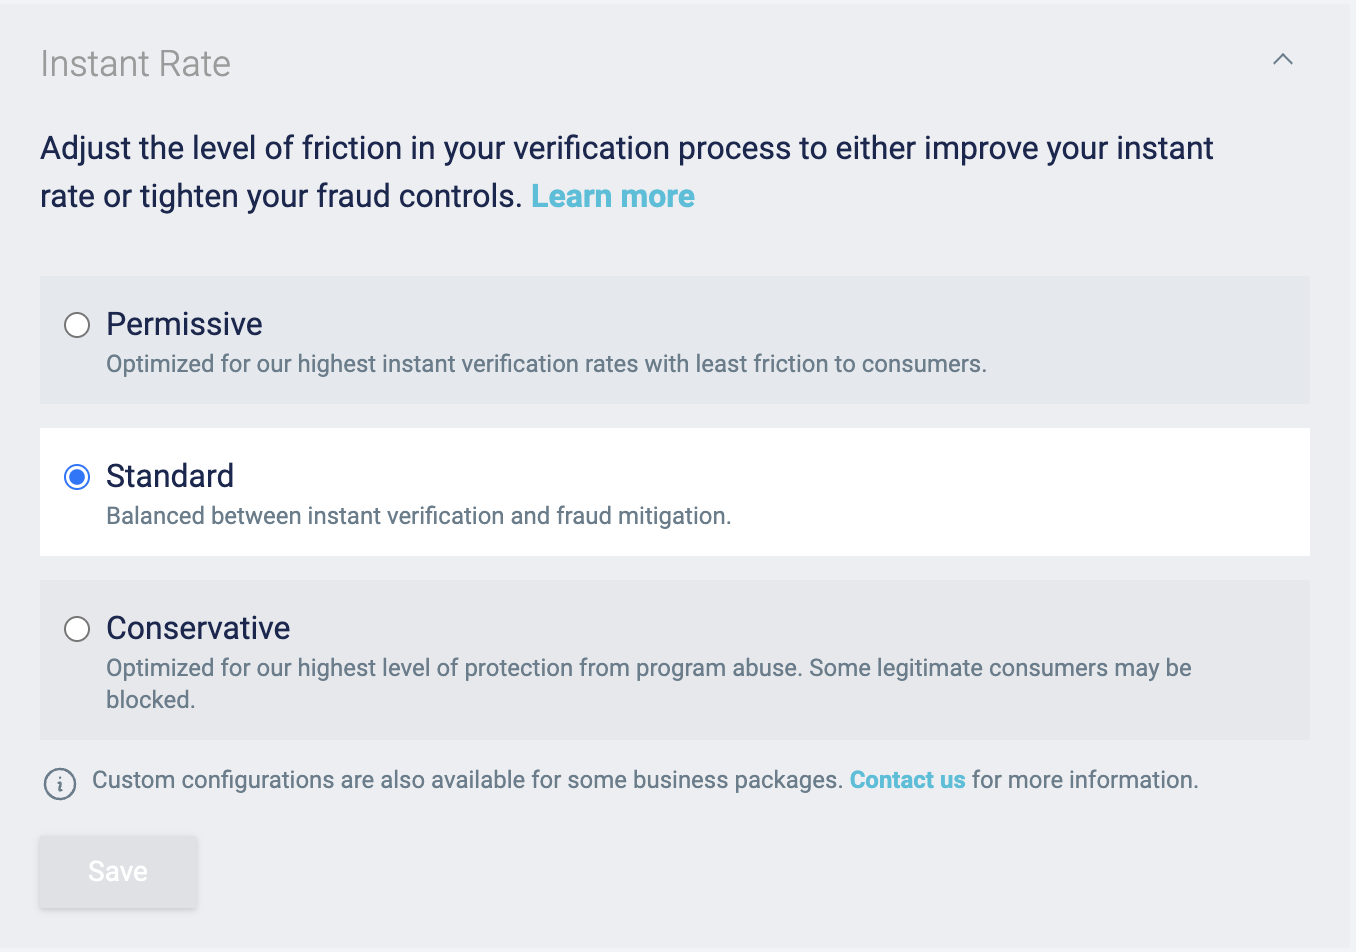This screenshot has width=1356, height=952.
Task: Open the "Contact us" link
Action: 907,780
